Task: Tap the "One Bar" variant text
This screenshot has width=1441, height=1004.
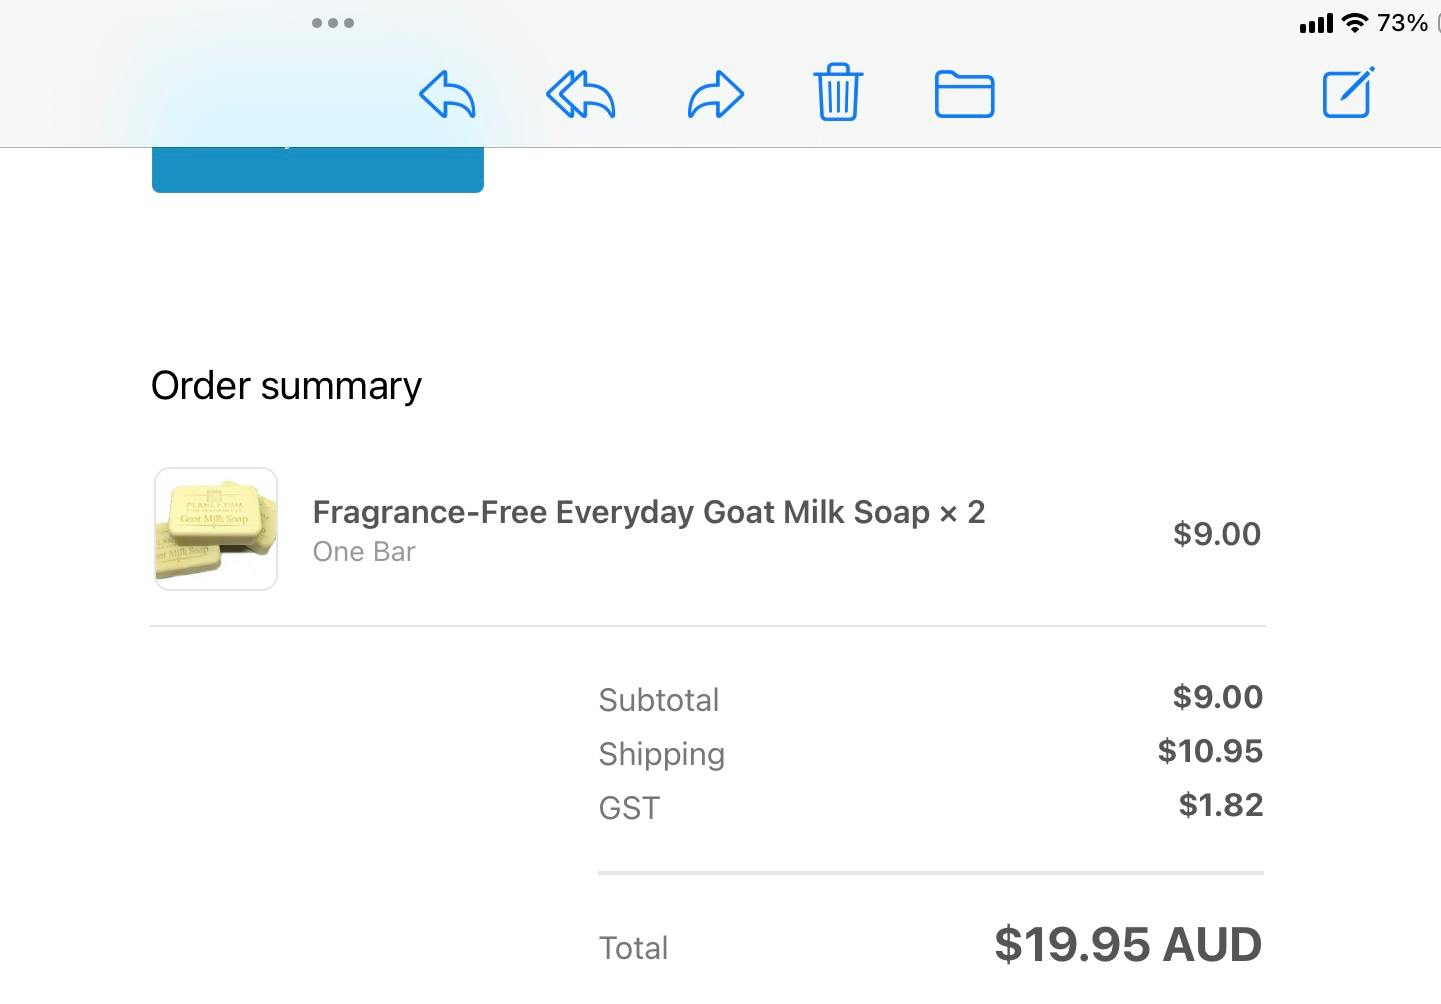Action: (364, 552)
